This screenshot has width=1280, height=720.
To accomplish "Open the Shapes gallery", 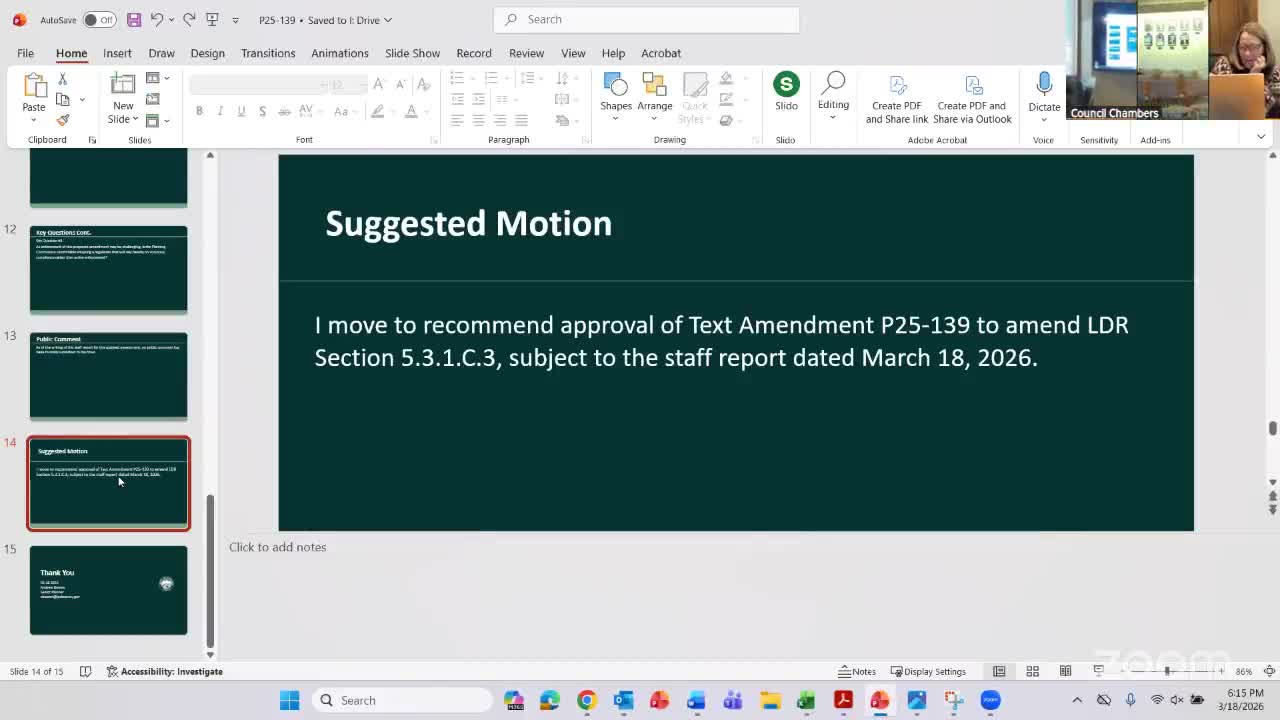I will pos(616,92).
